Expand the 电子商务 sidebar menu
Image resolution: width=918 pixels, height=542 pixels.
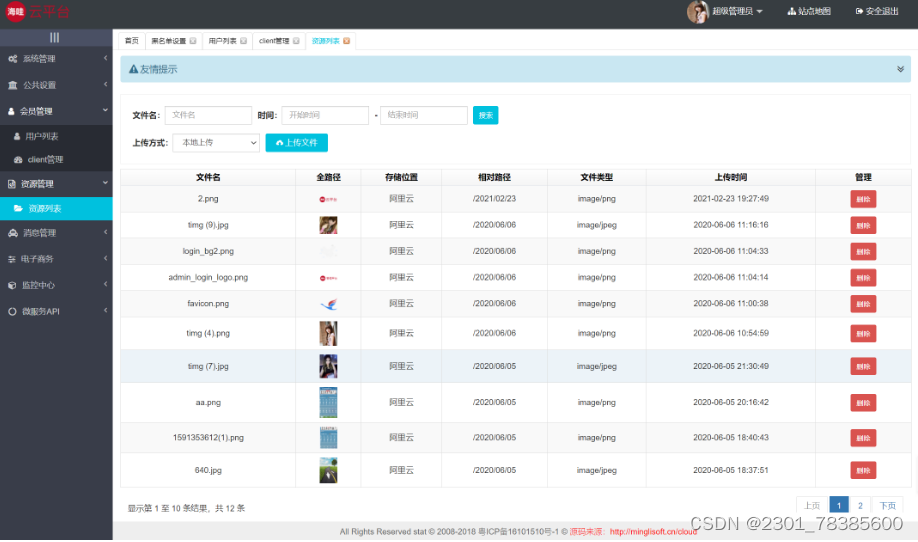point(56,259)
